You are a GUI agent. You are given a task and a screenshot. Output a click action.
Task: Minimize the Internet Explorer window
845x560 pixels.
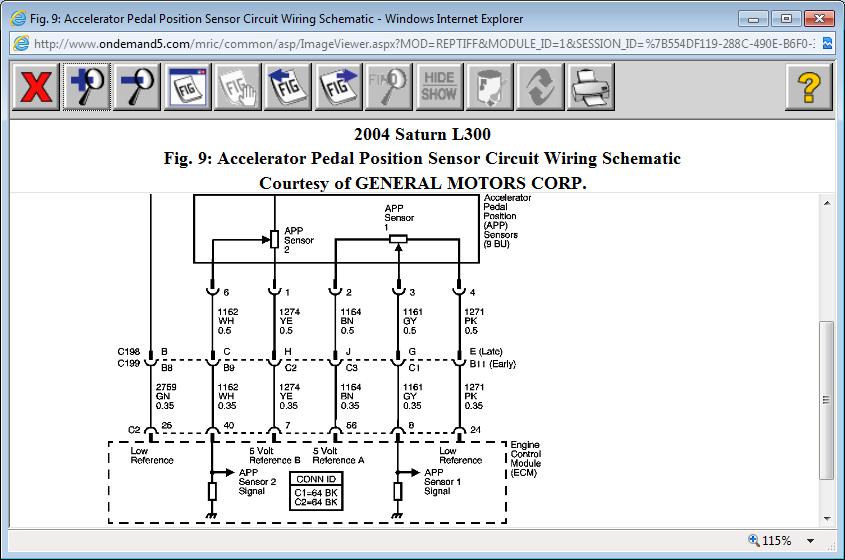click(x=753, y=19)
